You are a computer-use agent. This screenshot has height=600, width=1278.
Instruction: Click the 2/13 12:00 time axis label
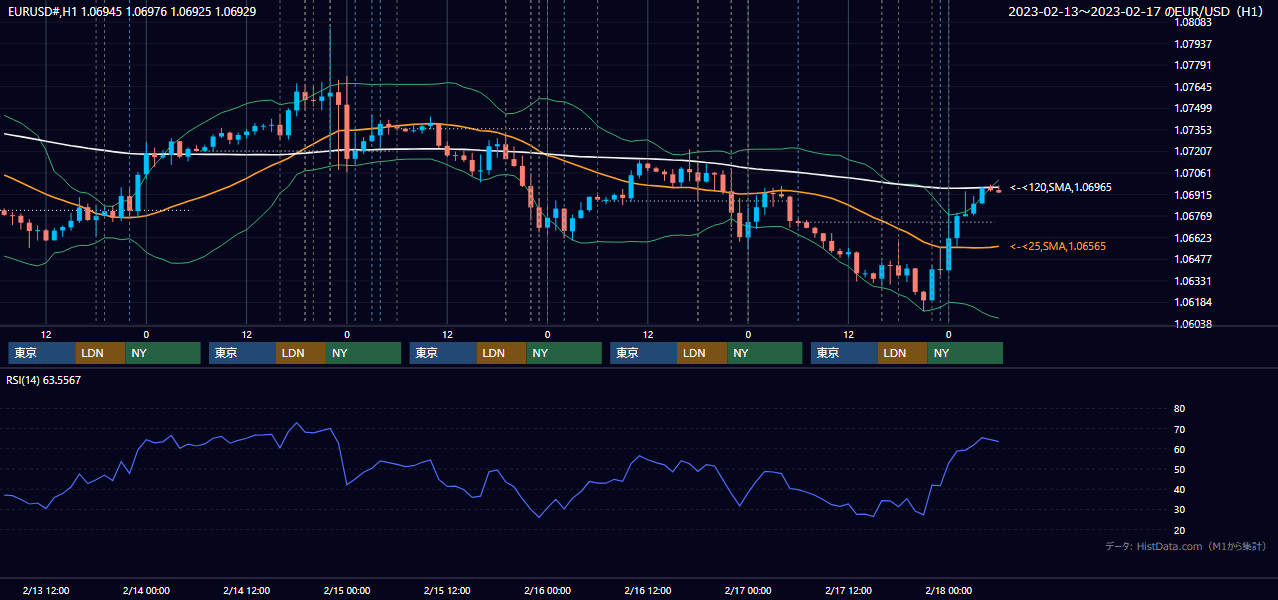[x=46, y=590]
